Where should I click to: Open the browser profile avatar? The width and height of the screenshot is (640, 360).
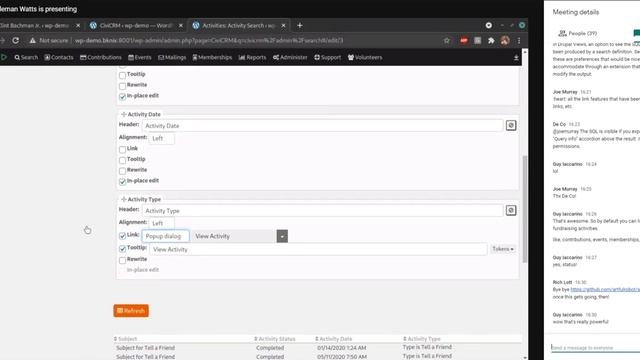(505, 40)
